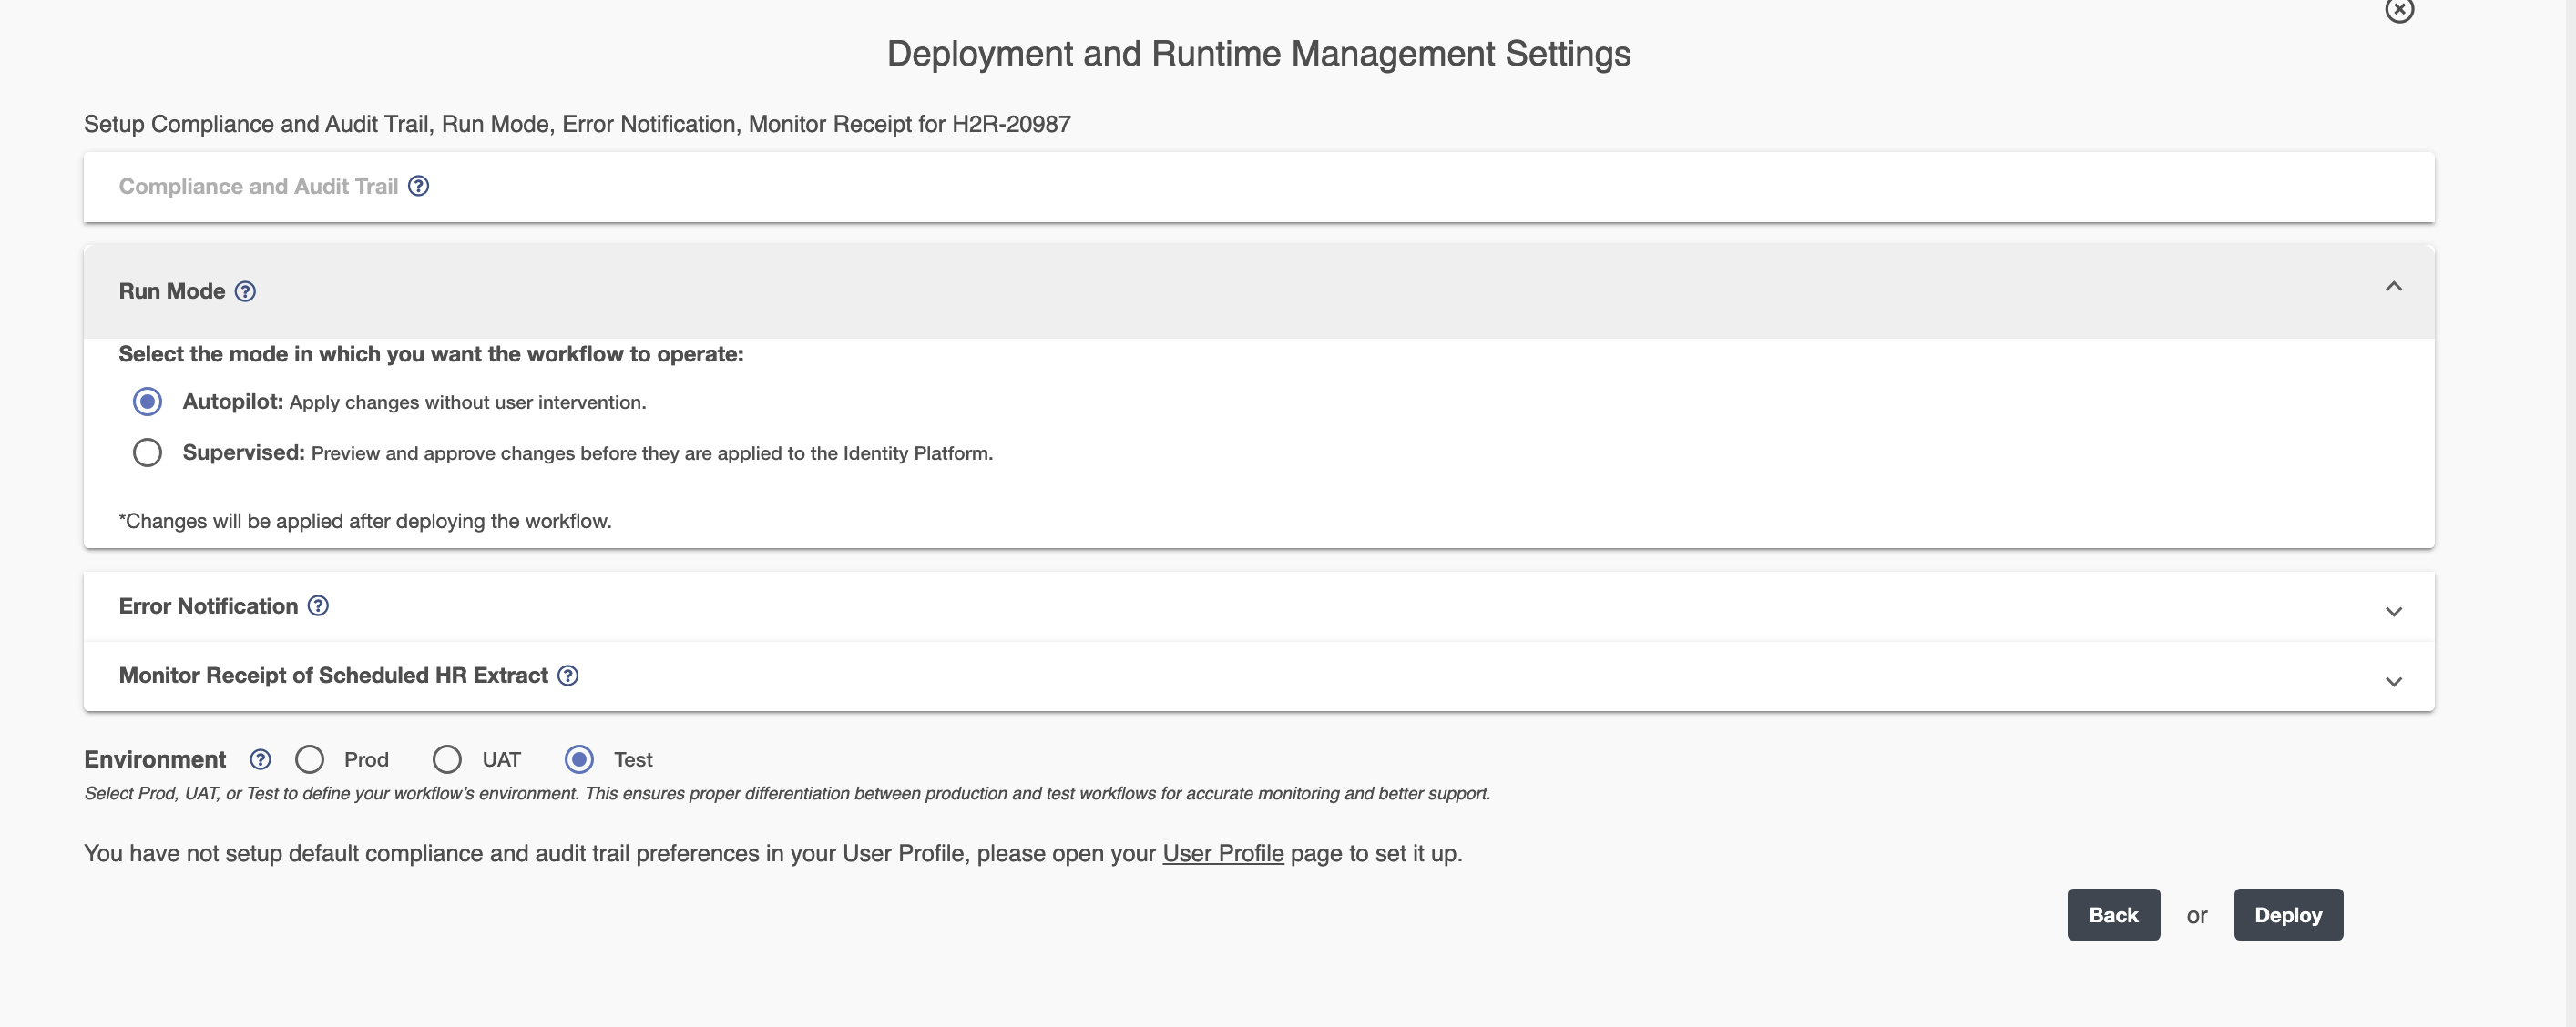Expand the Error Notification section chevron
This screenshot has width=2576, height=1027.
pyautogui.click(x=2393, y=611)
